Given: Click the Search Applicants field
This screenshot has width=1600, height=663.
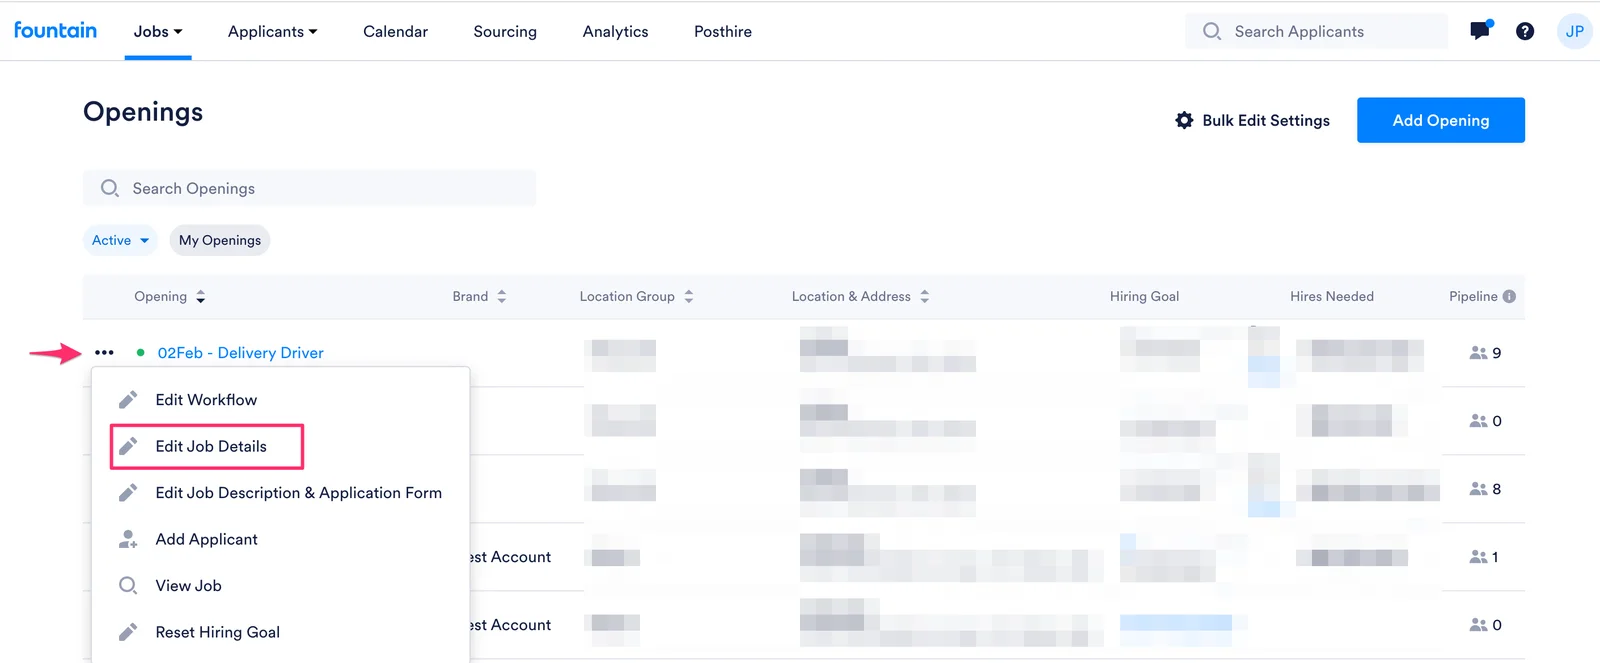Looking at the screenshot, I should tap(1316, 31).
